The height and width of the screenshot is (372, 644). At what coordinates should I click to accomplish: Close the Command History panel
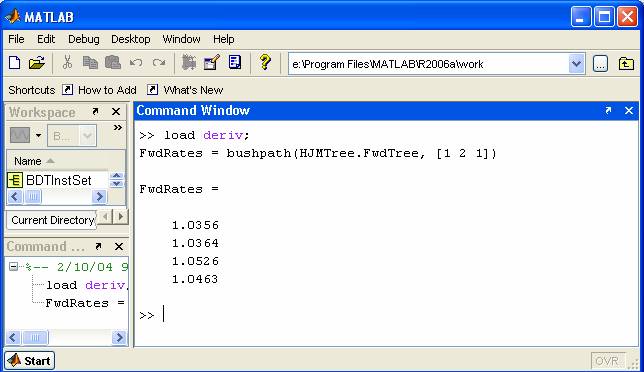[x=119, y=246]
